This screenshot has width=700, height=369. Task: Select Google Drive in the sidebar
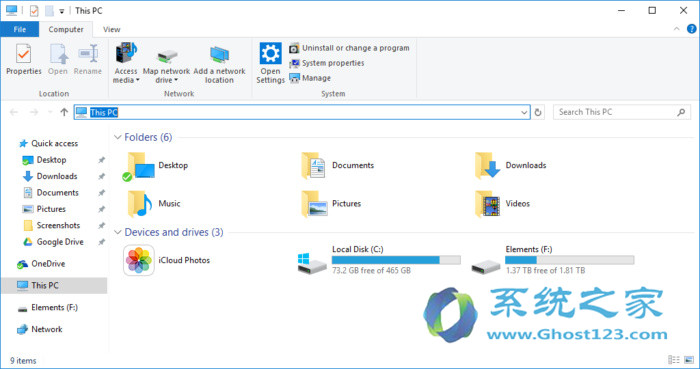tap(53, 242)
